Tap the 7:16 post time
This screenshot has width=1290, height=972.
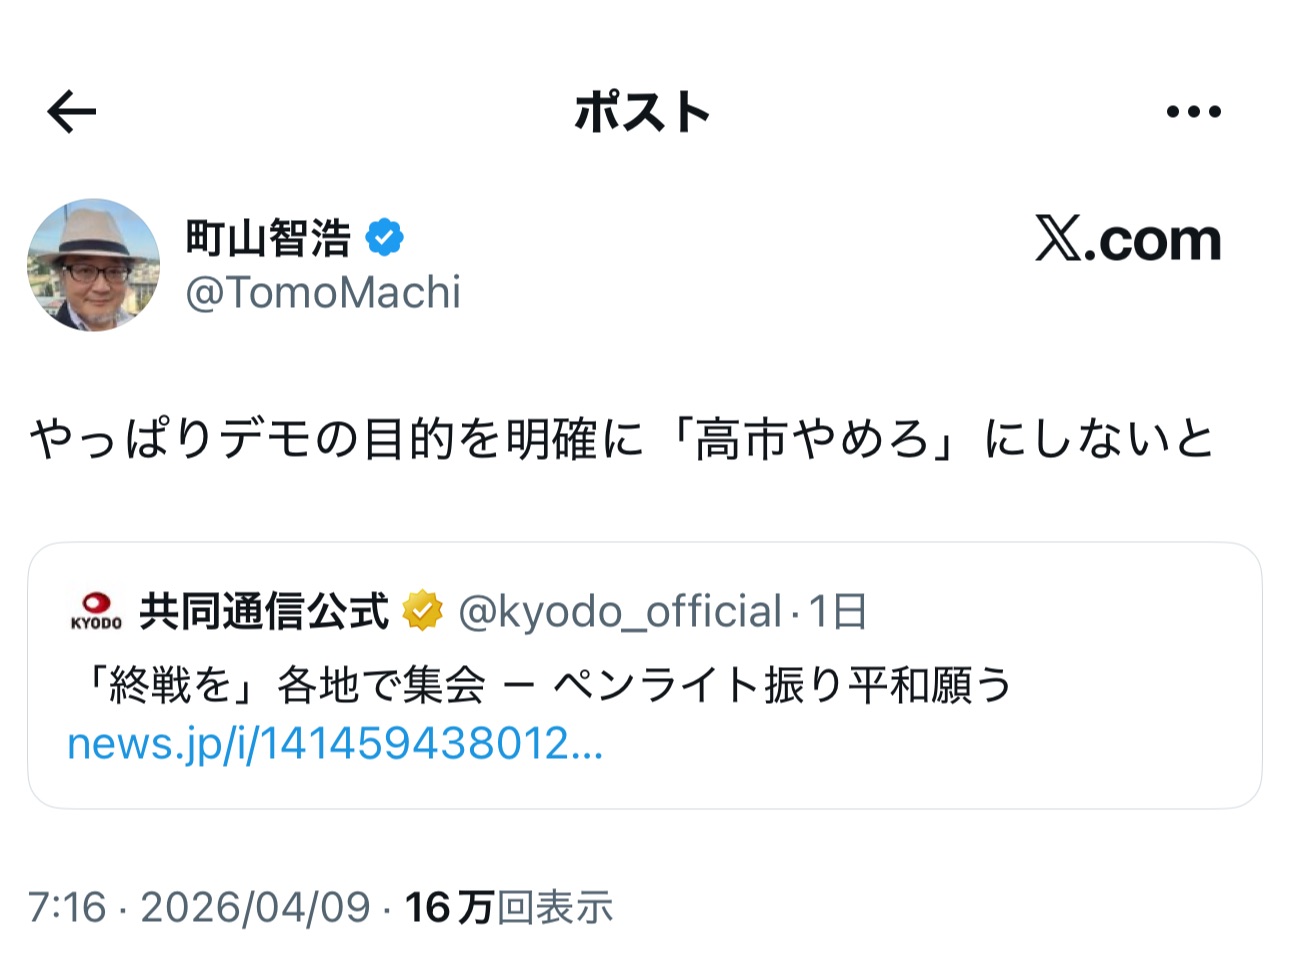coord(66,907)
